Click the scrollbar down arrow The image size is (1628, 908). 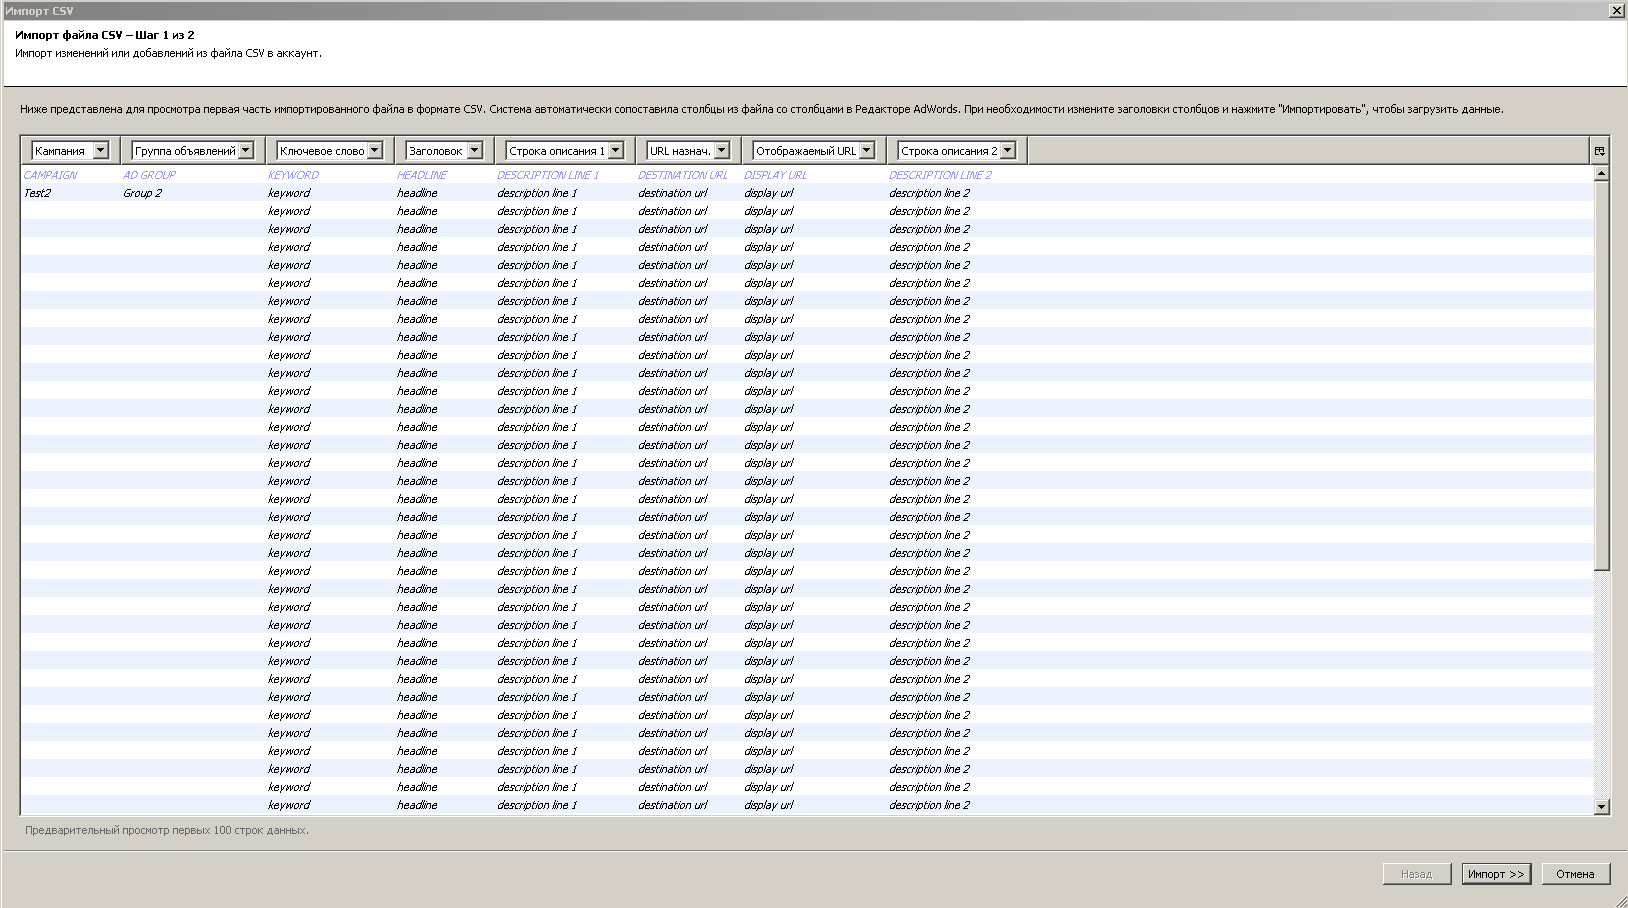click(x=1601, y=807)
